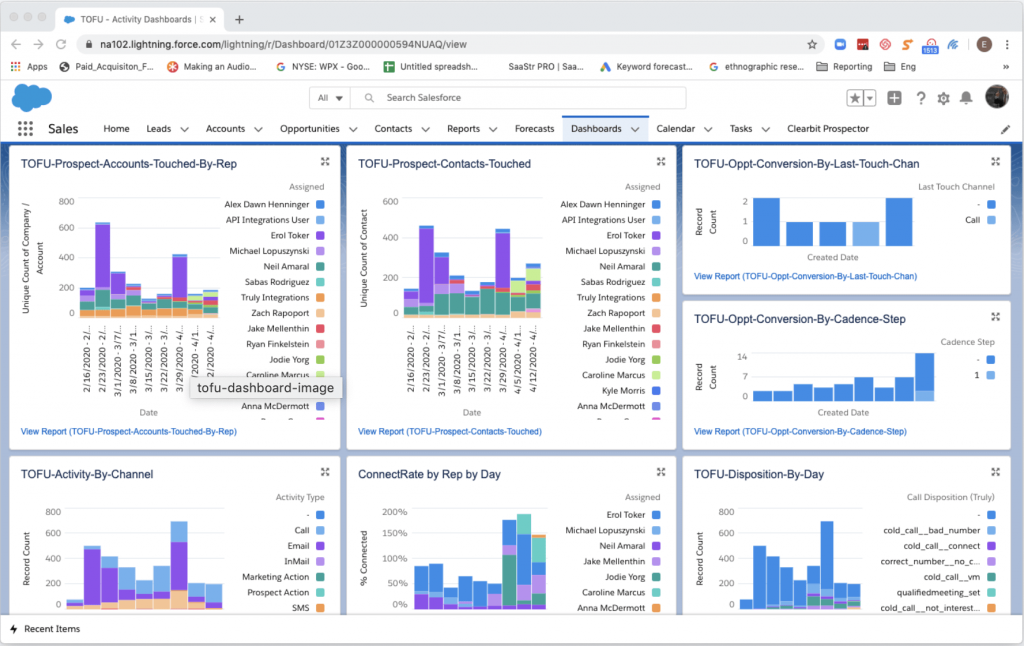Open View Report link for TOFU-Prospect-Contacts-Touched
The image size is (1024, 646).
pyautogui.click(x=449, y=431)
